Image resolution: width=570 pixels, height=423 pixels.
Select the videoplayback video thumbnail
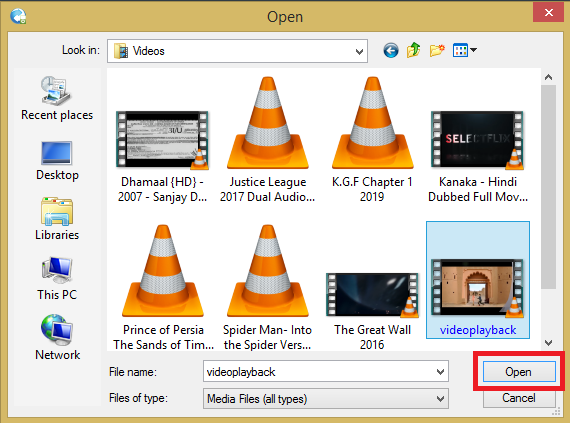(477, 288)
